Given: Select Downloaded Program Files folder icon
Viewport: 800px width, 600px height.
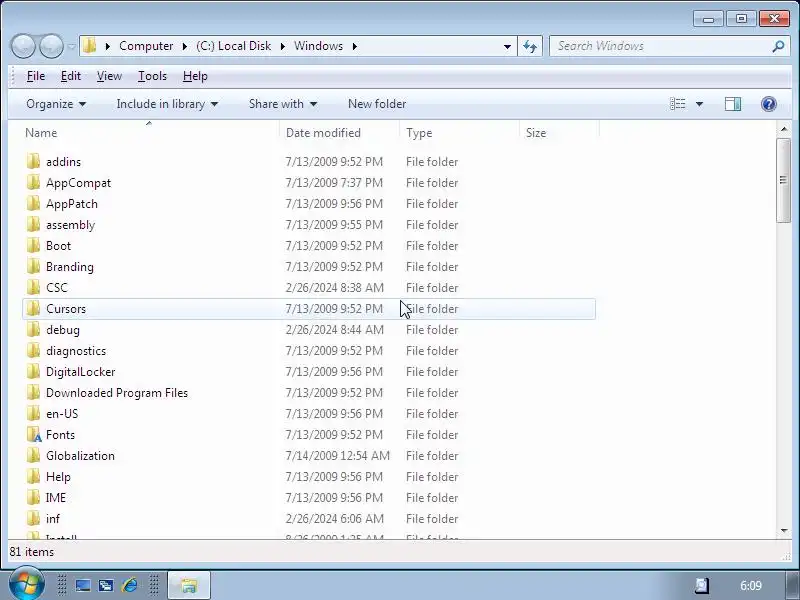Looking at the screenshot, I should [x=33, y=392].
